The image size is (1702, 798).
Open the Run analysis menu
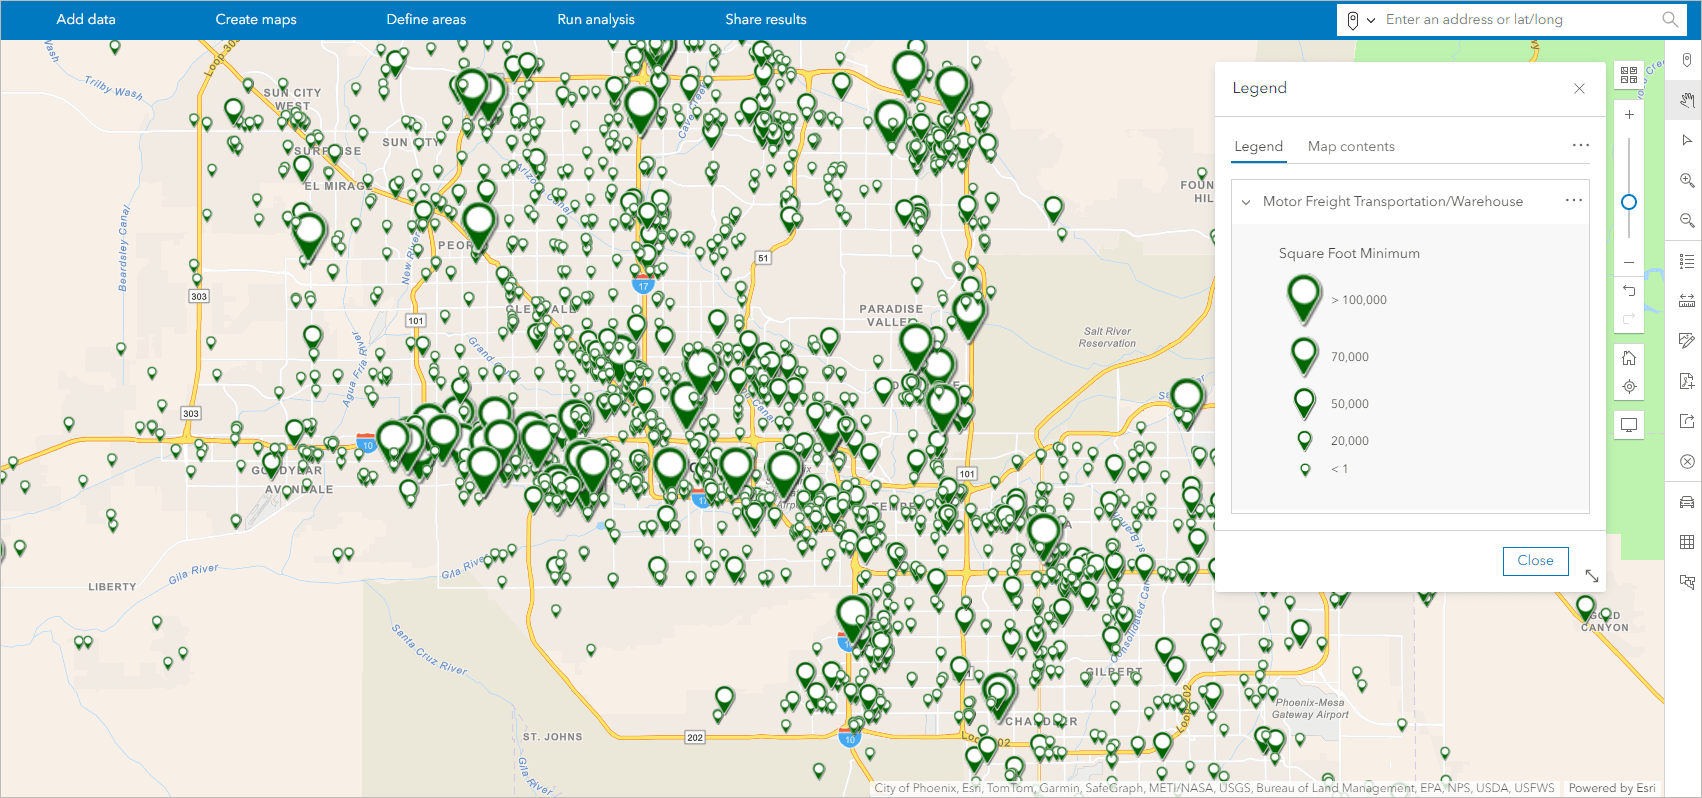tap(596, 19)
